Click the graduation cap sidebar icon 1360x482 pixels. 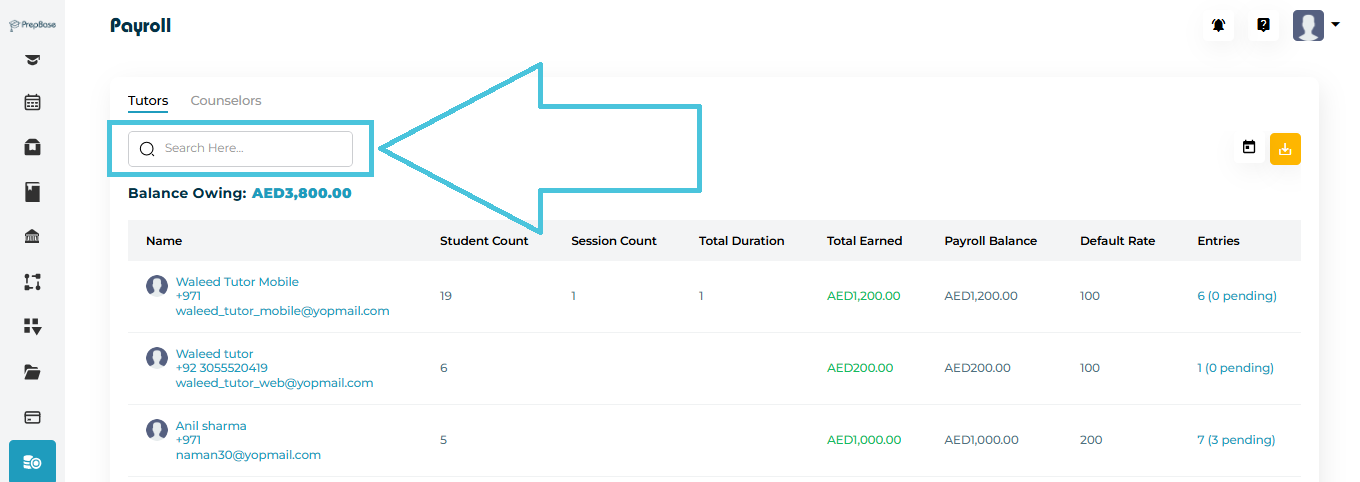32,60
